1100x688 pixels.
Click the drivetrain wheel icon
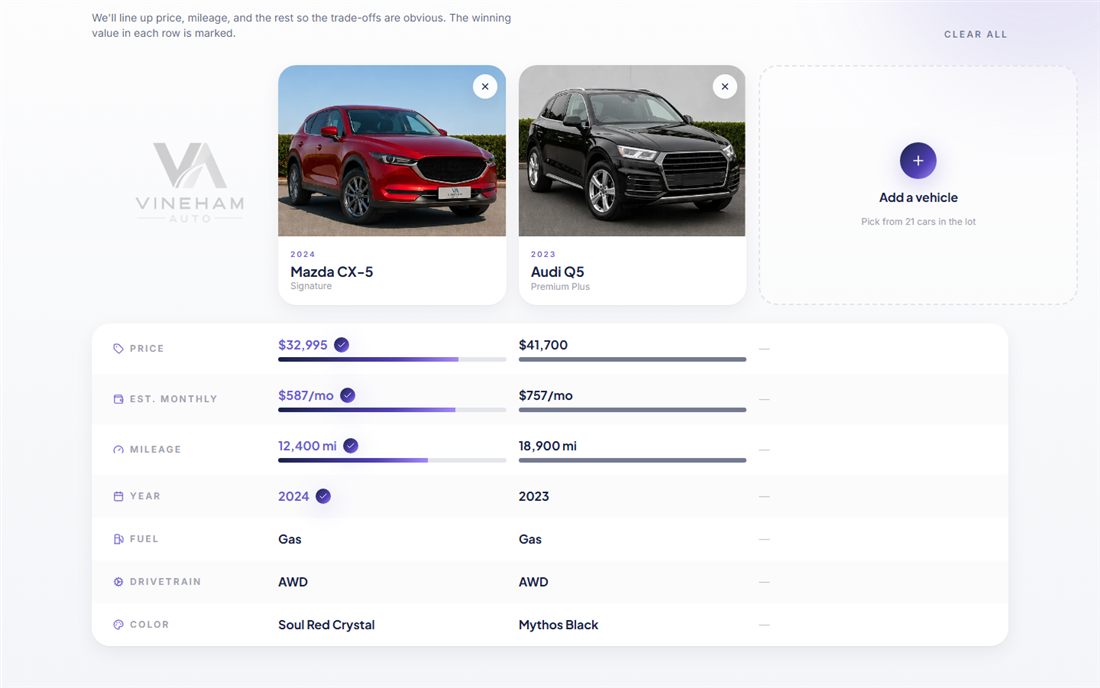[x=119, y=581]
